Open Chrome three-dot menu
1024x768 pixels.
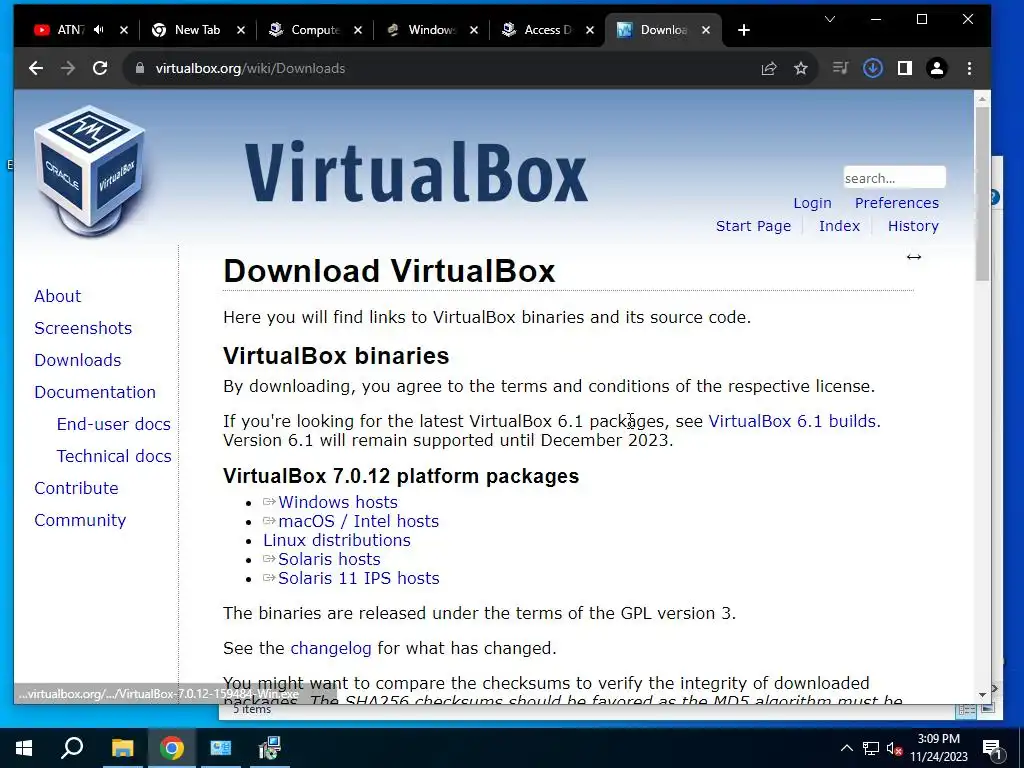969,68
